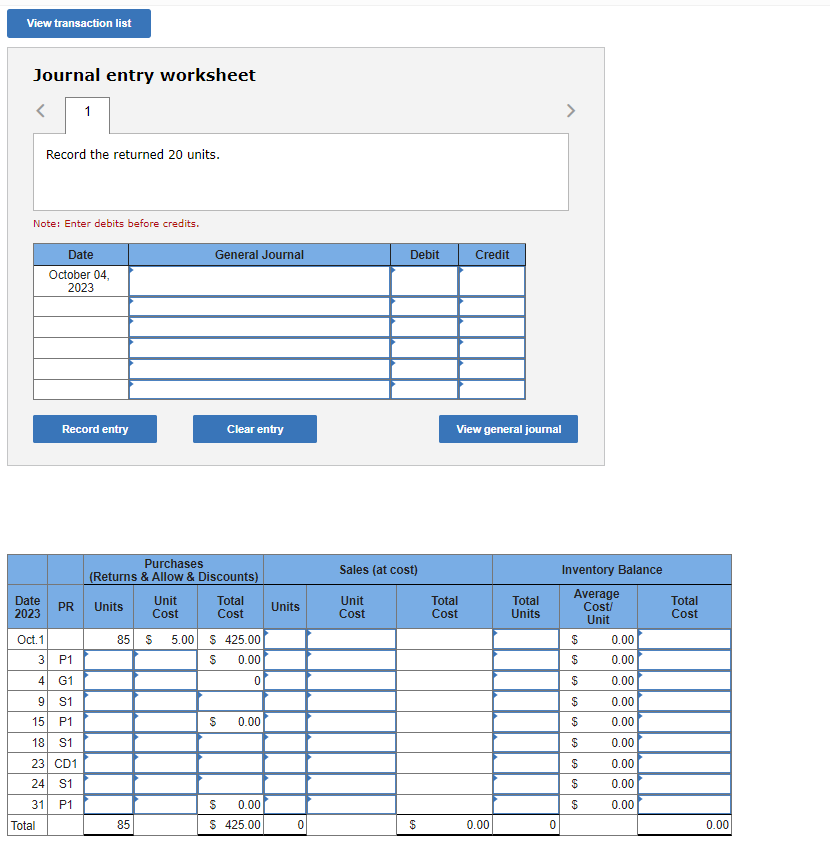Click the Record entry button
The height and width of the screenshot is (853, 830).
tap(94, 428)
